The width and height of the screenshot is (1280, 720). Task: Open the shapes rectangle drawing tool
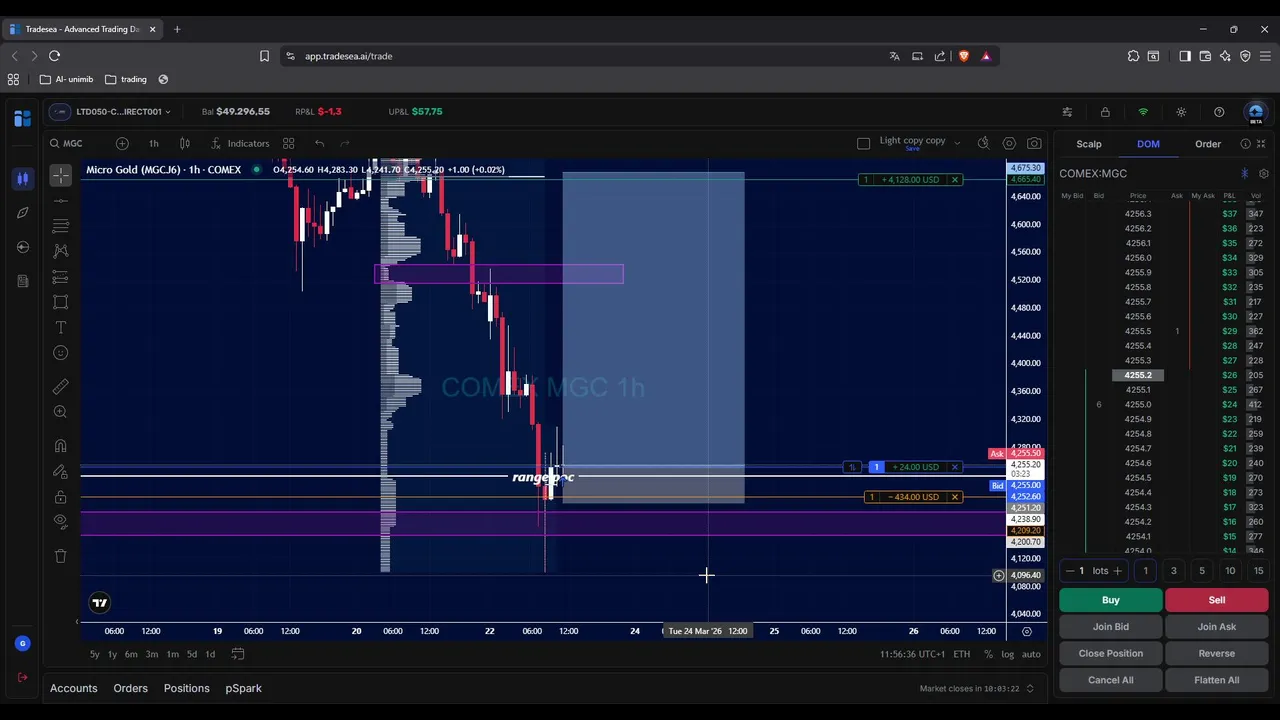61,302
